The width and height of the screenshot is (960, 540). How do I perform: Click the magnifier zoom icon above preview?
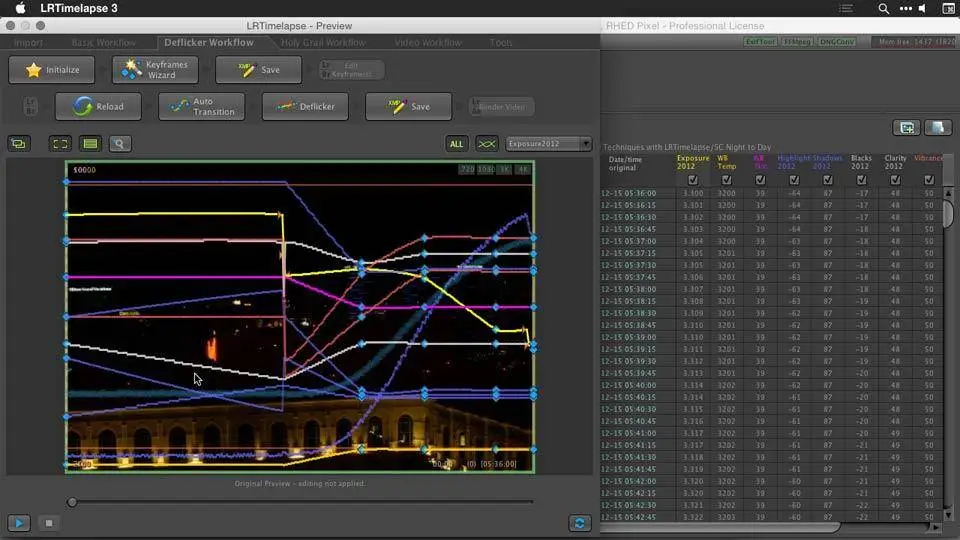pyautogui.click(x=120, y=144)
